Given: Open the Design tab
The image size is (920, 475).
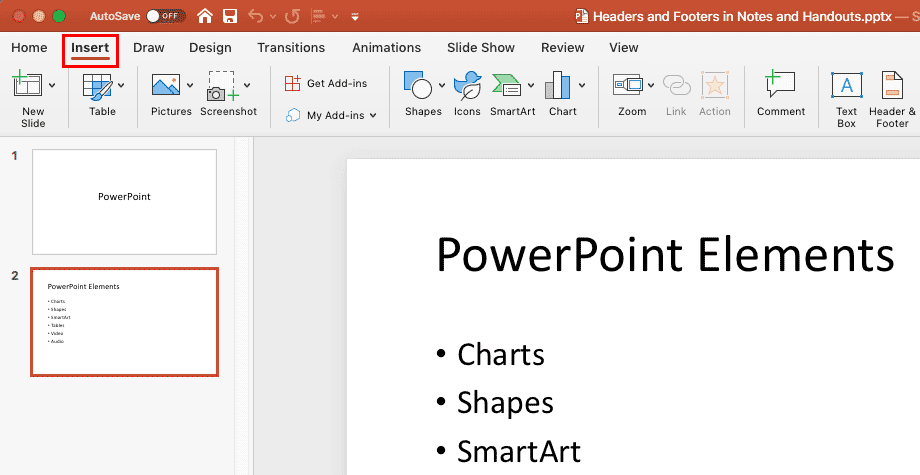Looking at the screenshot, I should click(x=210, y=48).
